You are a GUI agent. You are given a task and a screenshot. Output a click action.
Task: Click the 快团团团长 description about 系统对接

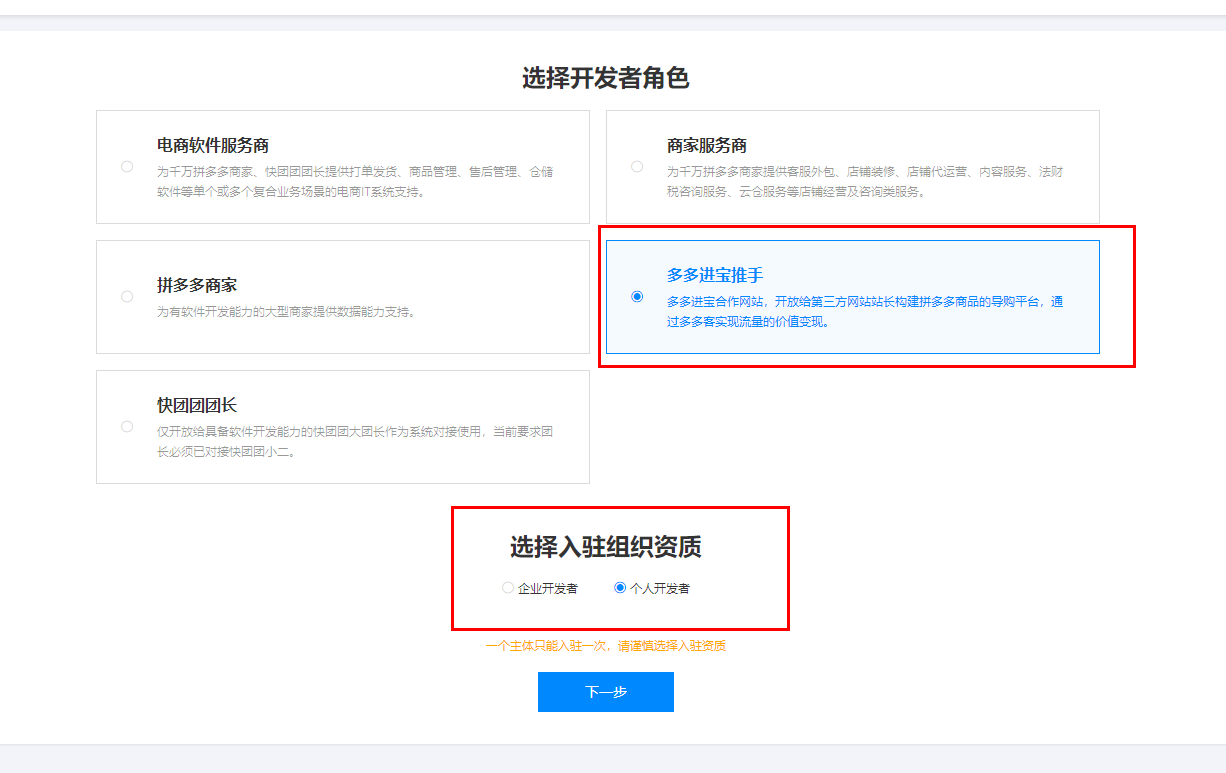pyautogui.click(x=355, y=441)
